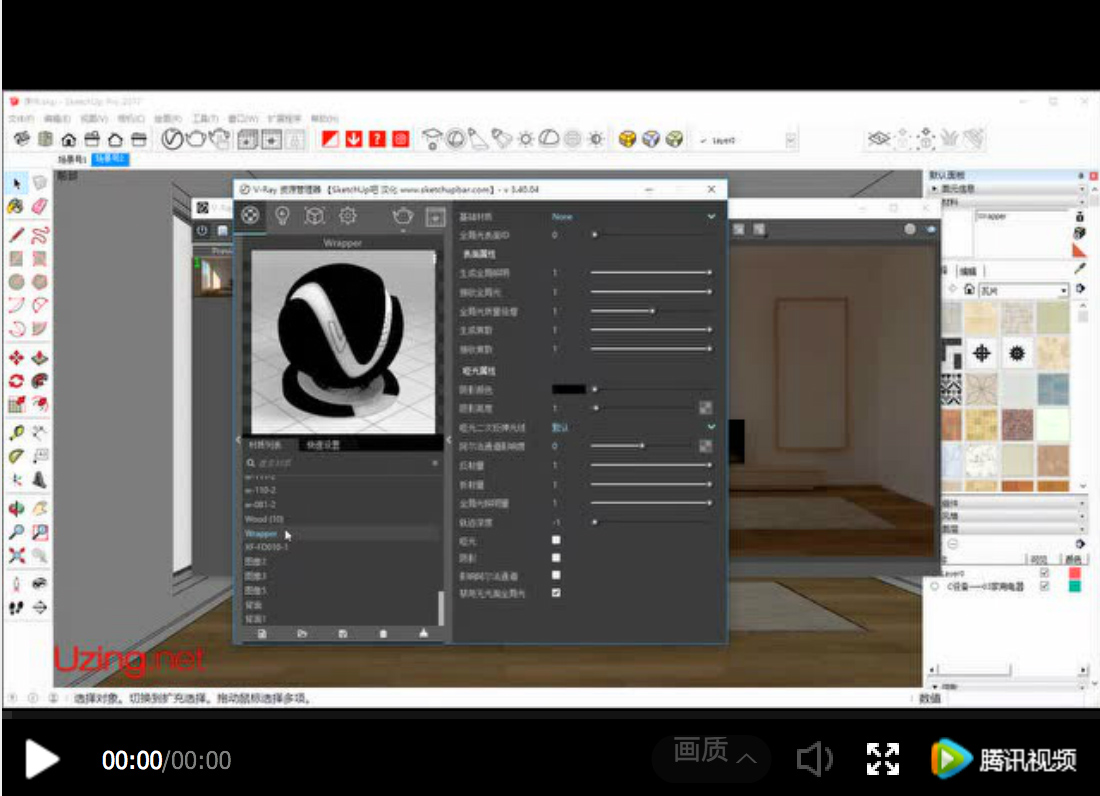Open V-Ray settings gear tab
Viewport: 1100px width, 796px height.
click(x=348, y=215)
